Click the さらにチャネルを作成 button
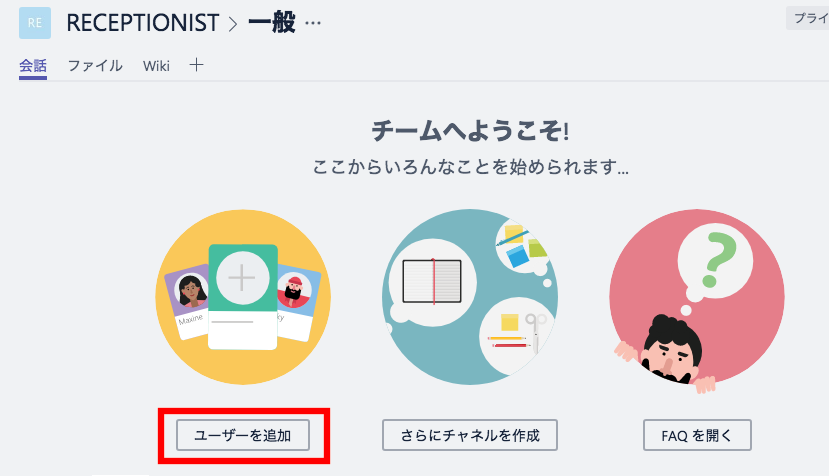This screenshot has height=476, width=829. coord(469,435)
